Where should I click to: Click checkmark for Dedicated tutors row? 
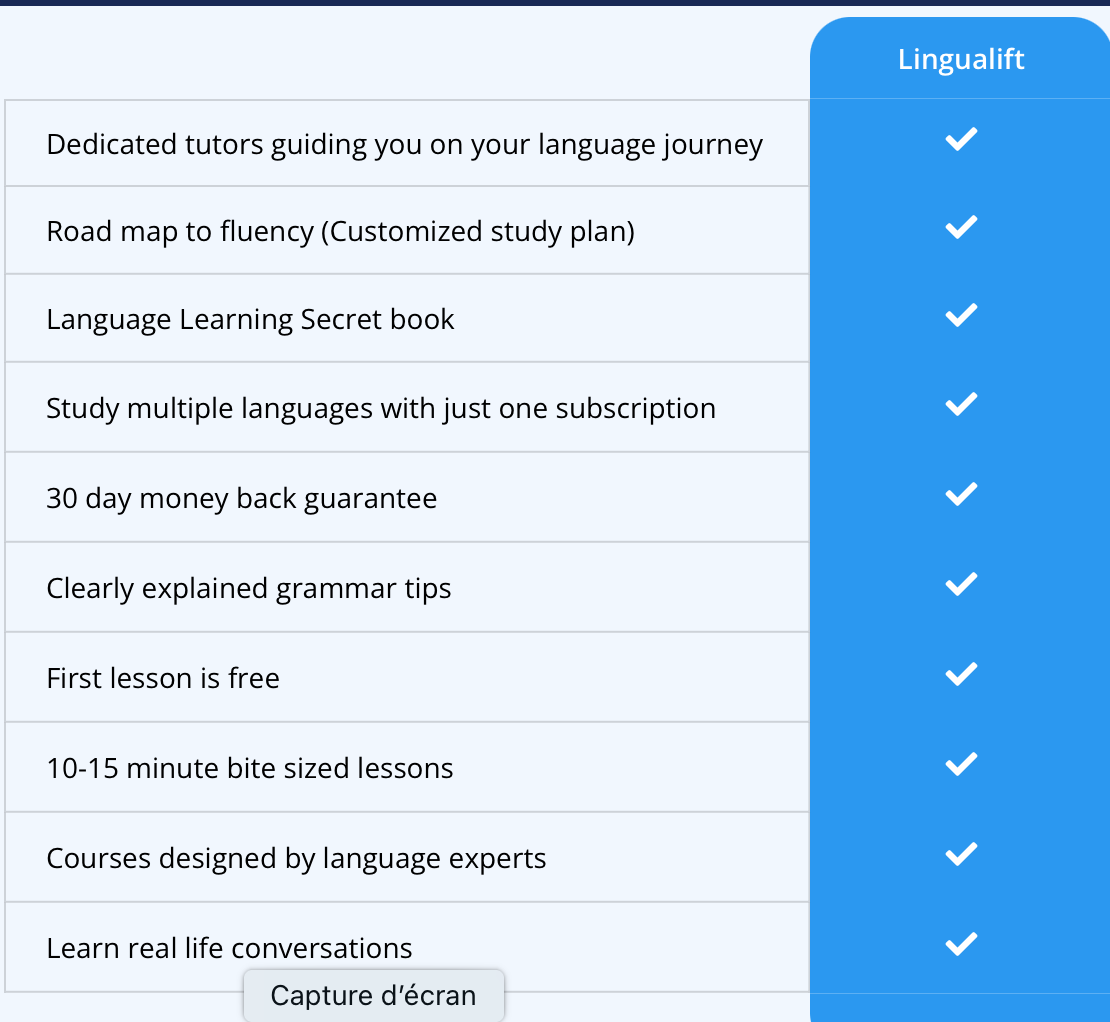coord(960,140)
